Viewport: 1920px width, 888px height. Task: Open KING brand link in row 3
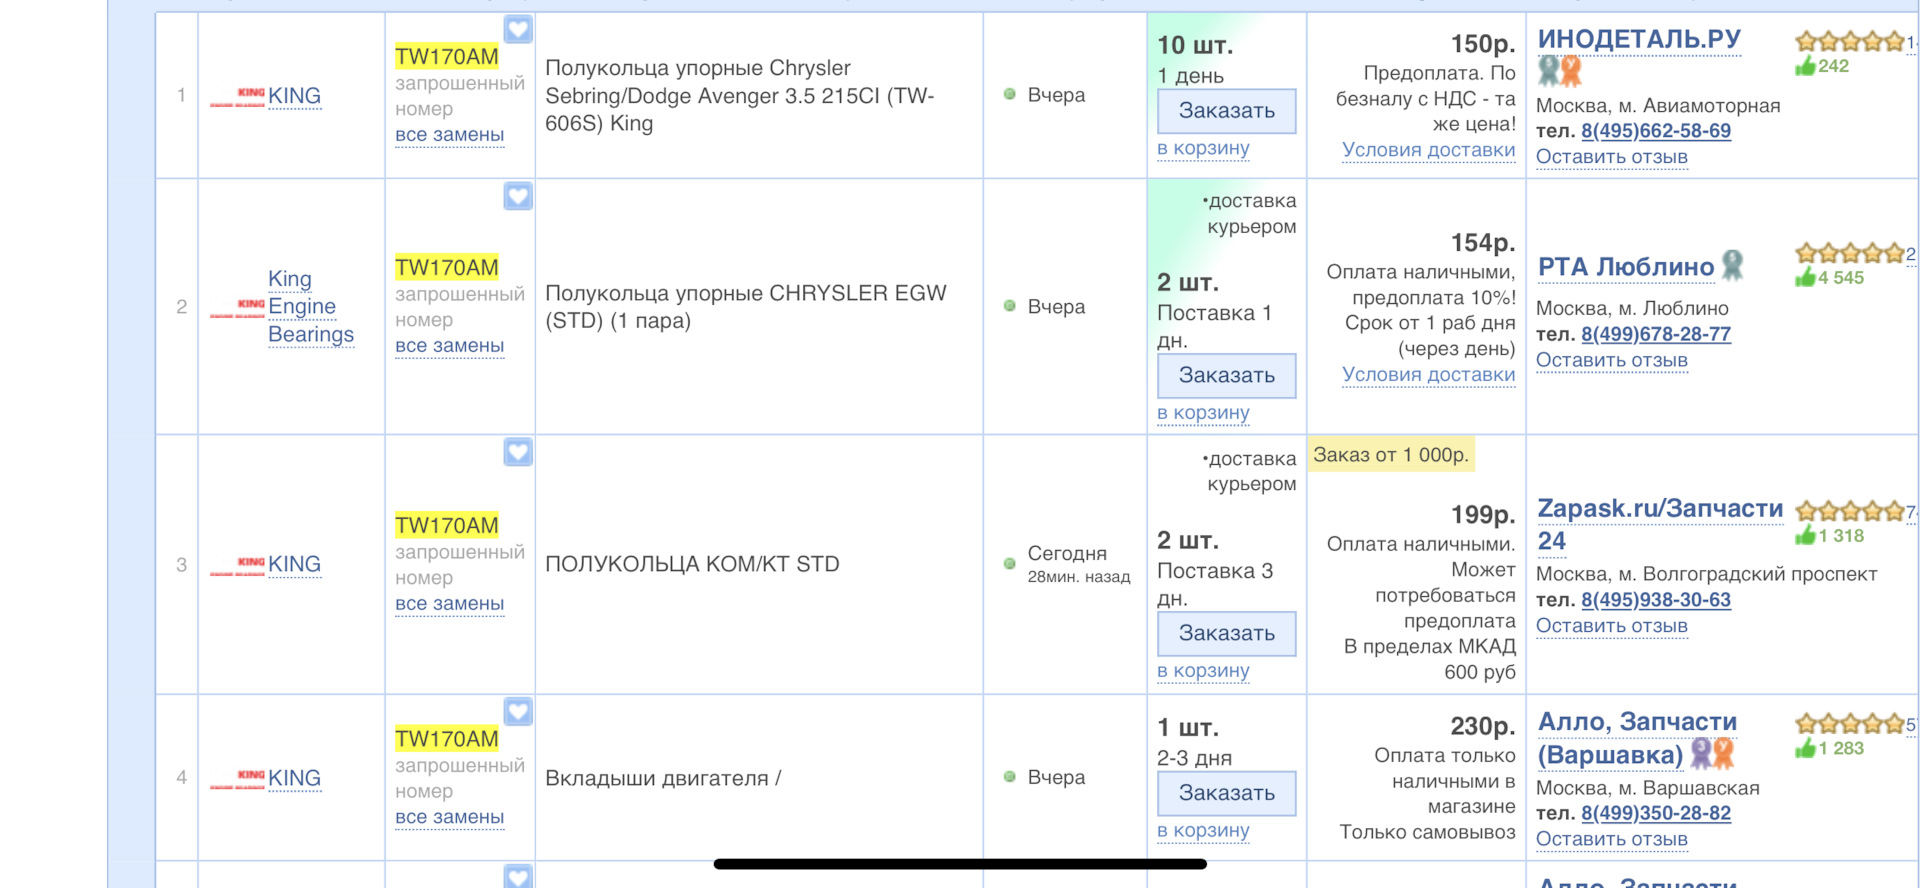point(294,564)
